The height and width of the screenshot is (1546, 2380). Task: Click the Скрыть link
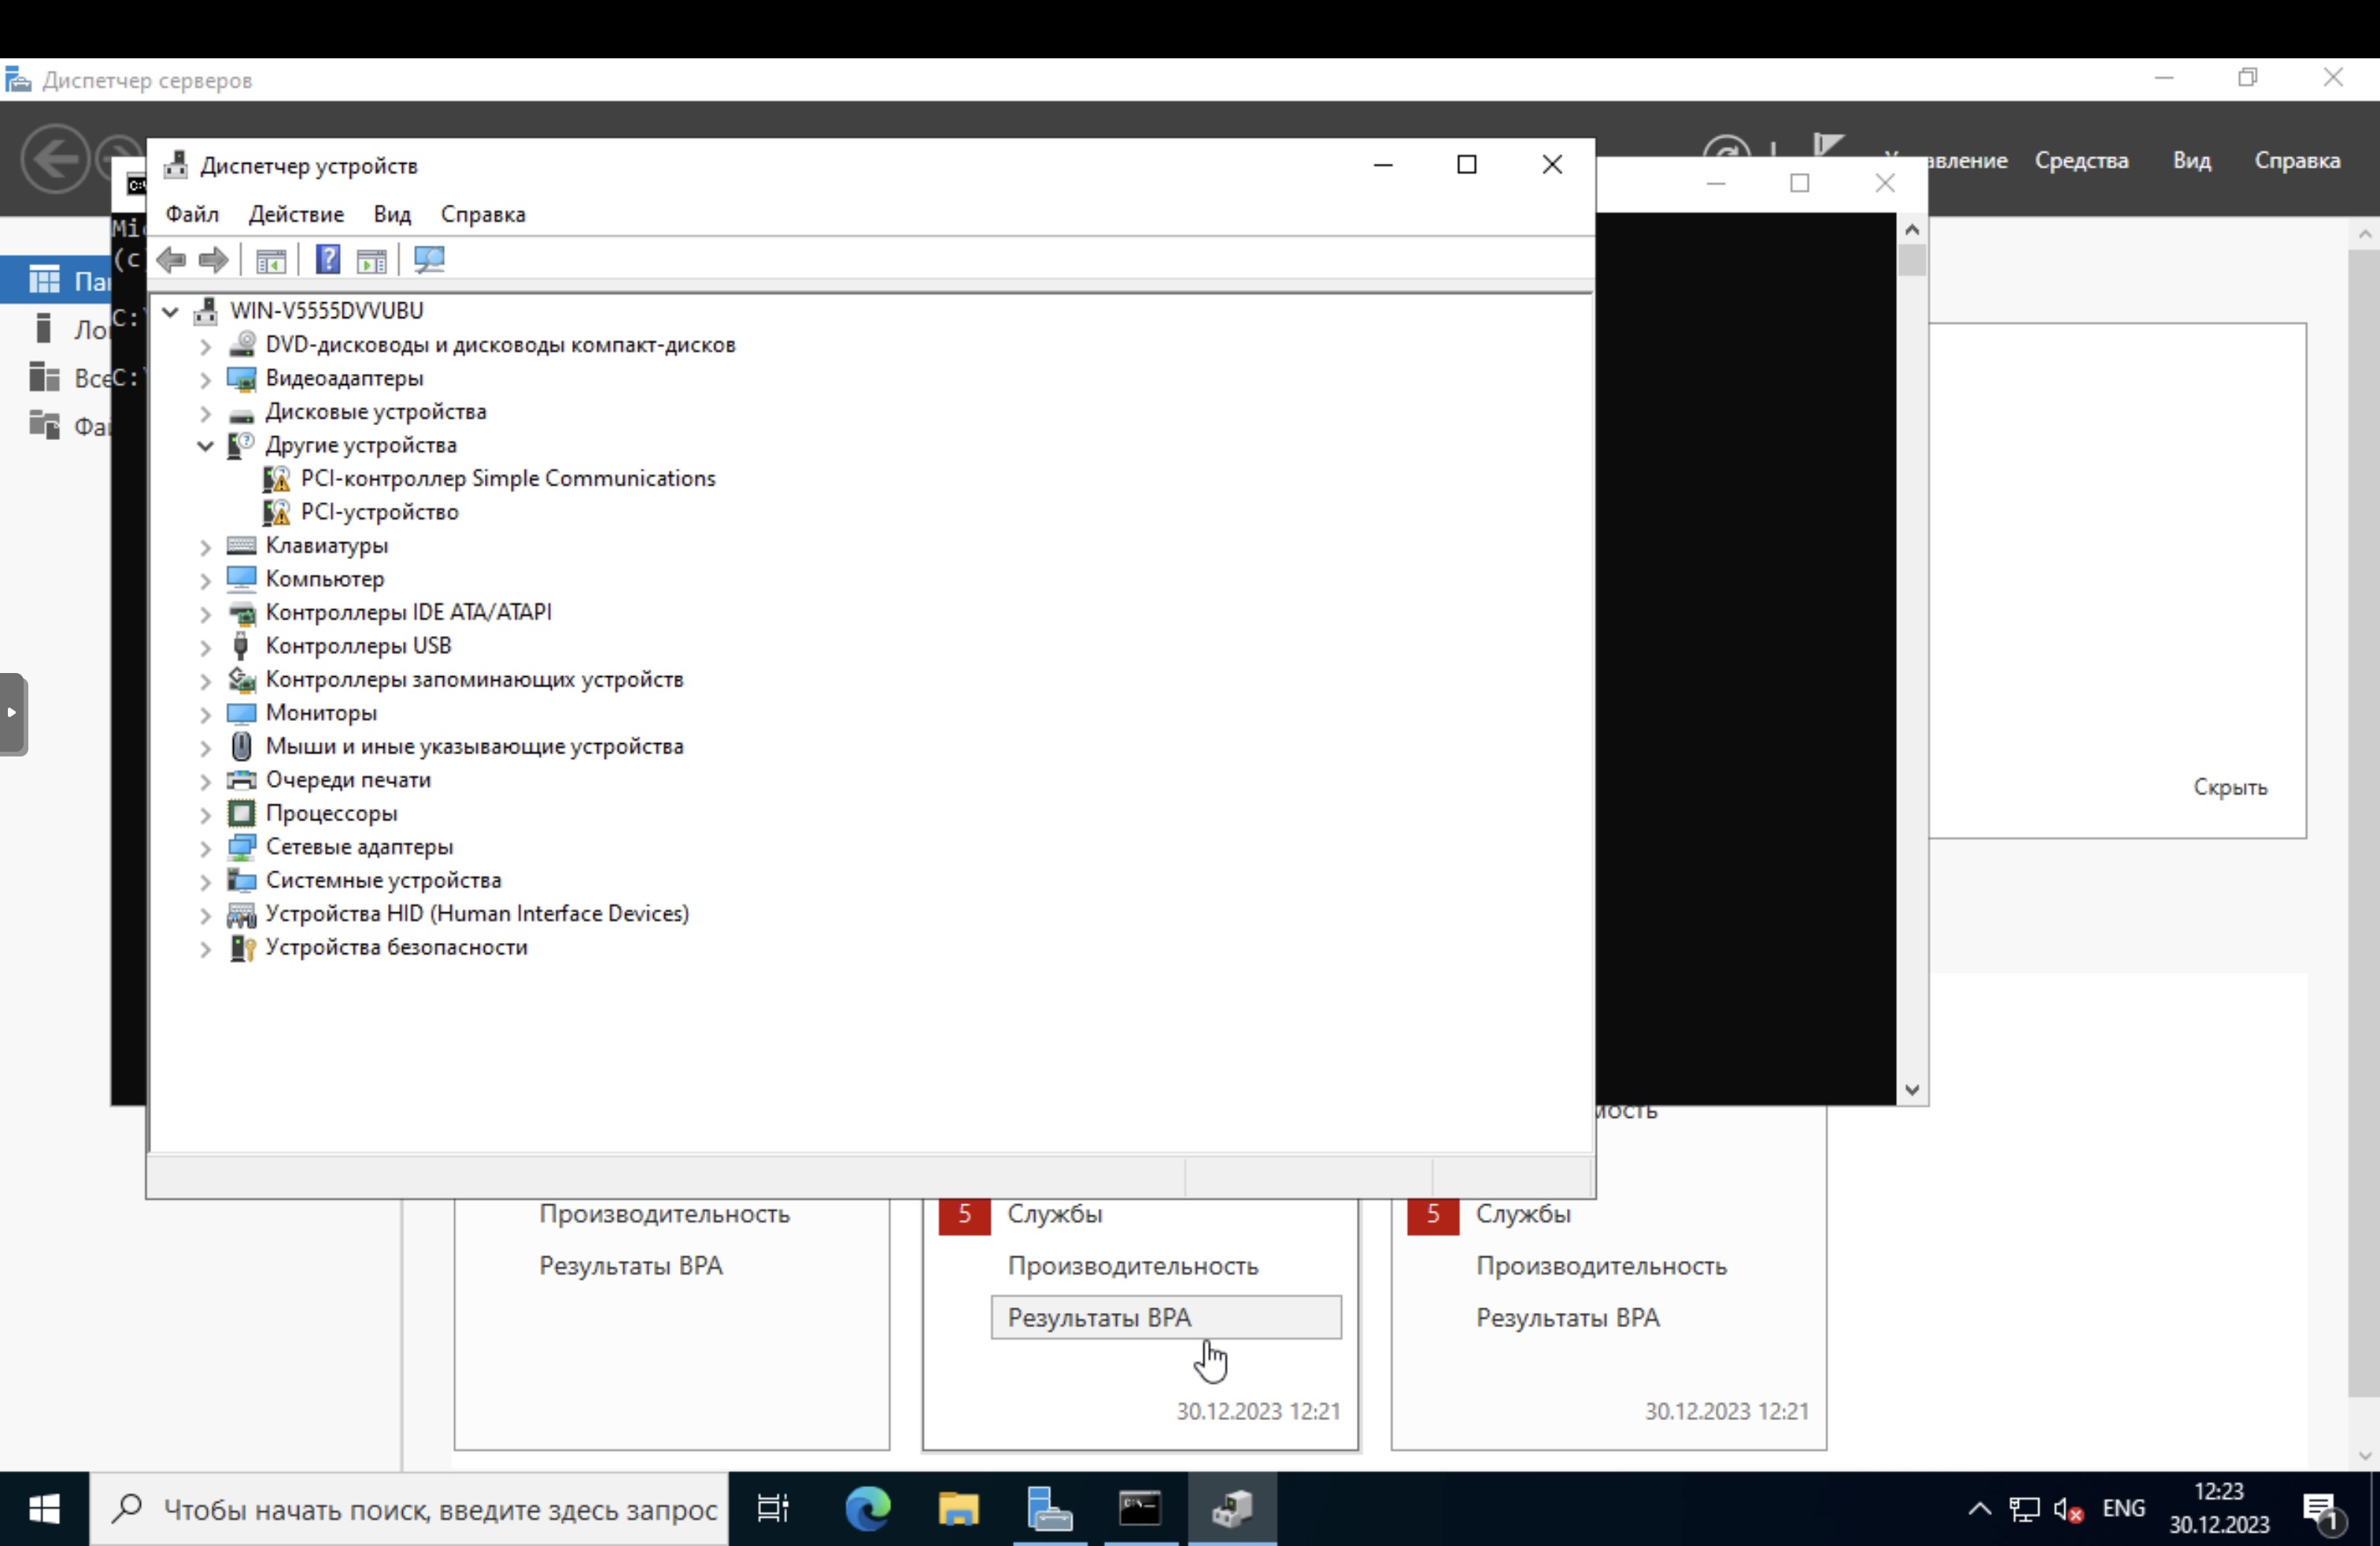2229,788
